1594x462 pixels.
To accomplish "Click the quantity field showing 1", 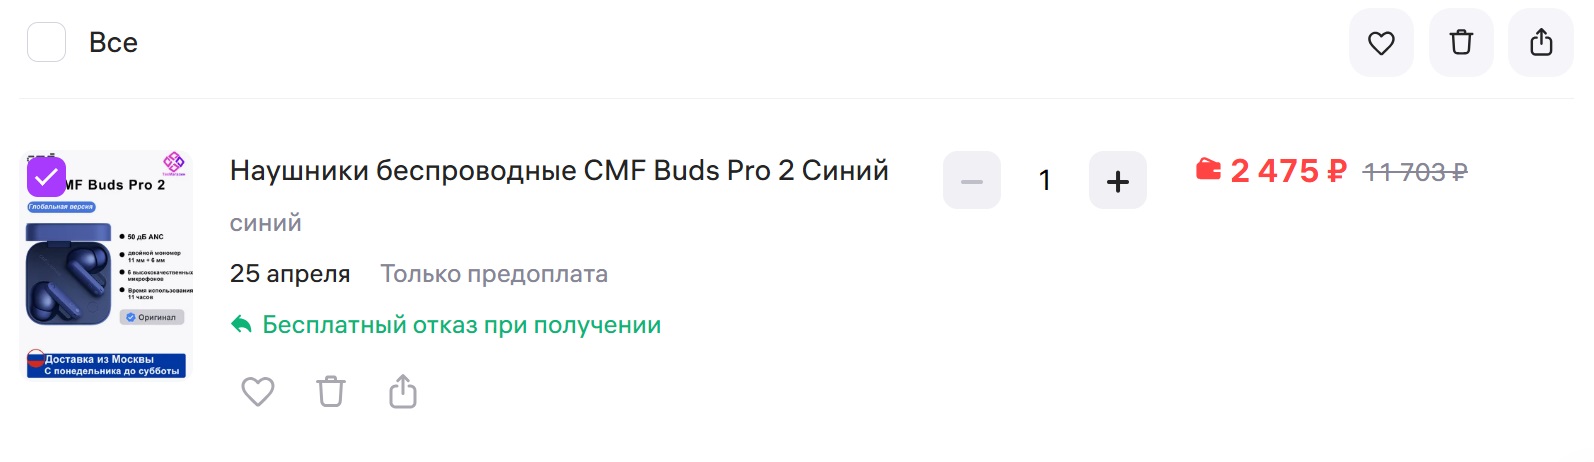I will 1044,181.
